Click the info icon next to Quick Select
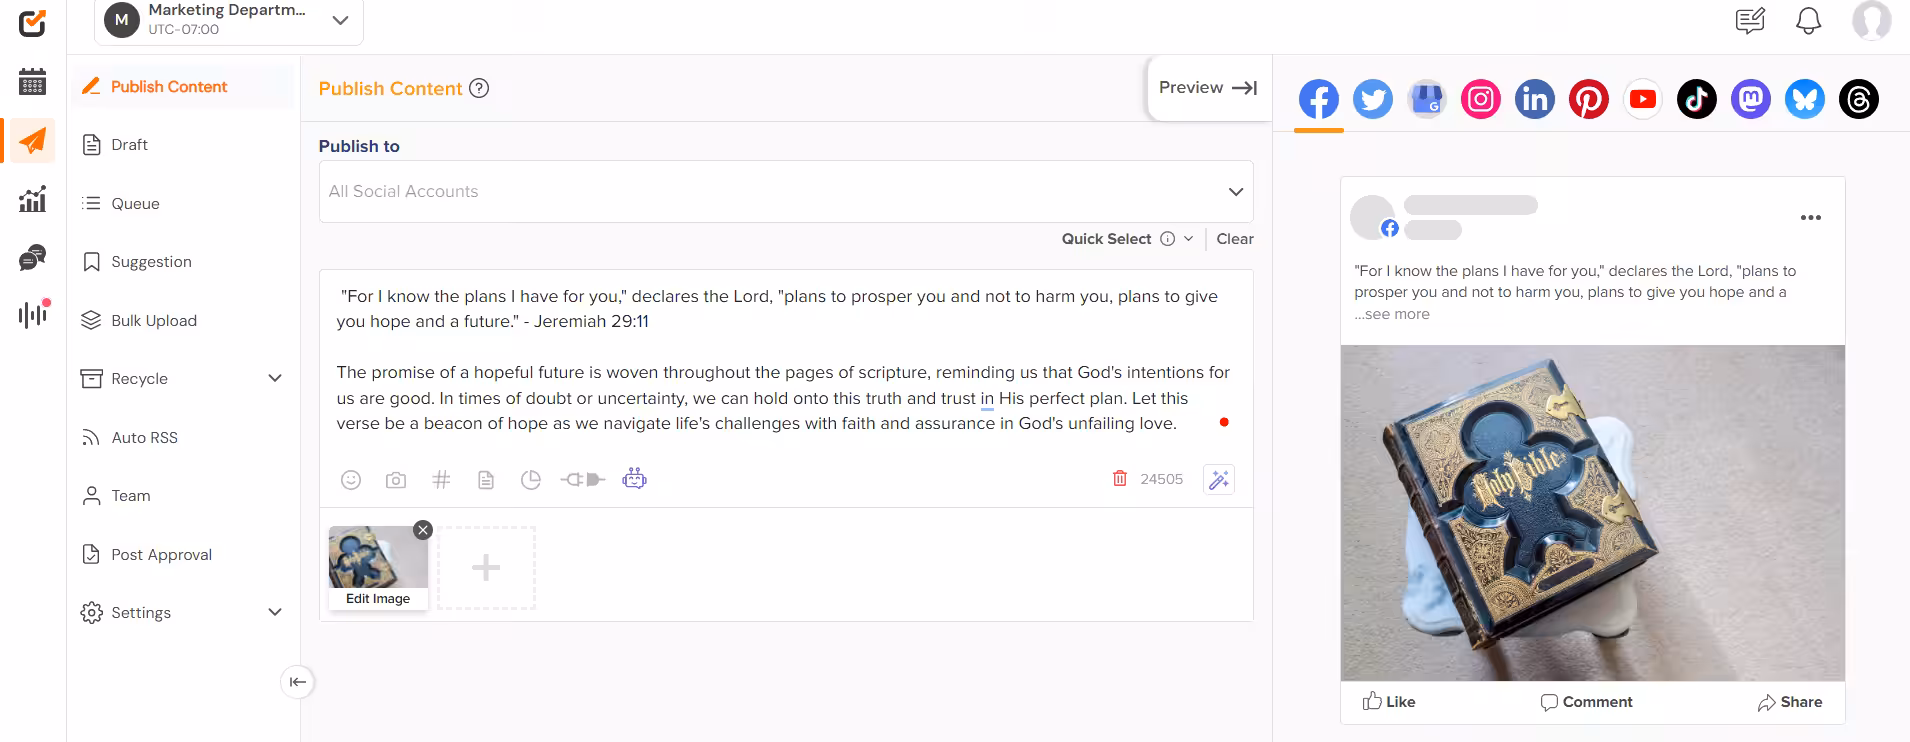The width and height of the screenshot is (1910, 742). [1167, 239]
